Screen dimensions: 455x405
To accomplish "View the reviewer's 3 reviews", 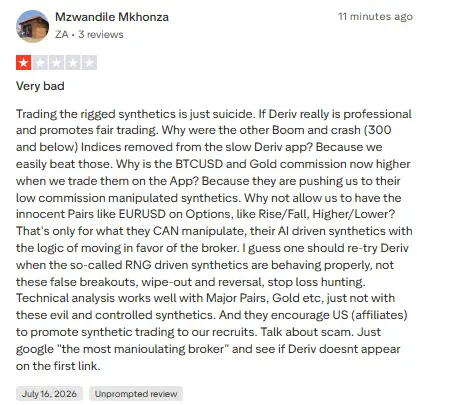I will (x=101, y=34).
